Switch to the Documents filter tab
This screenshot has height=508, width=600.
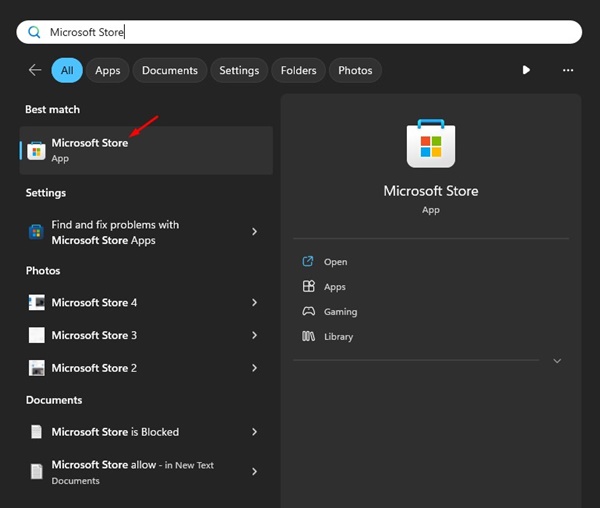170,70
